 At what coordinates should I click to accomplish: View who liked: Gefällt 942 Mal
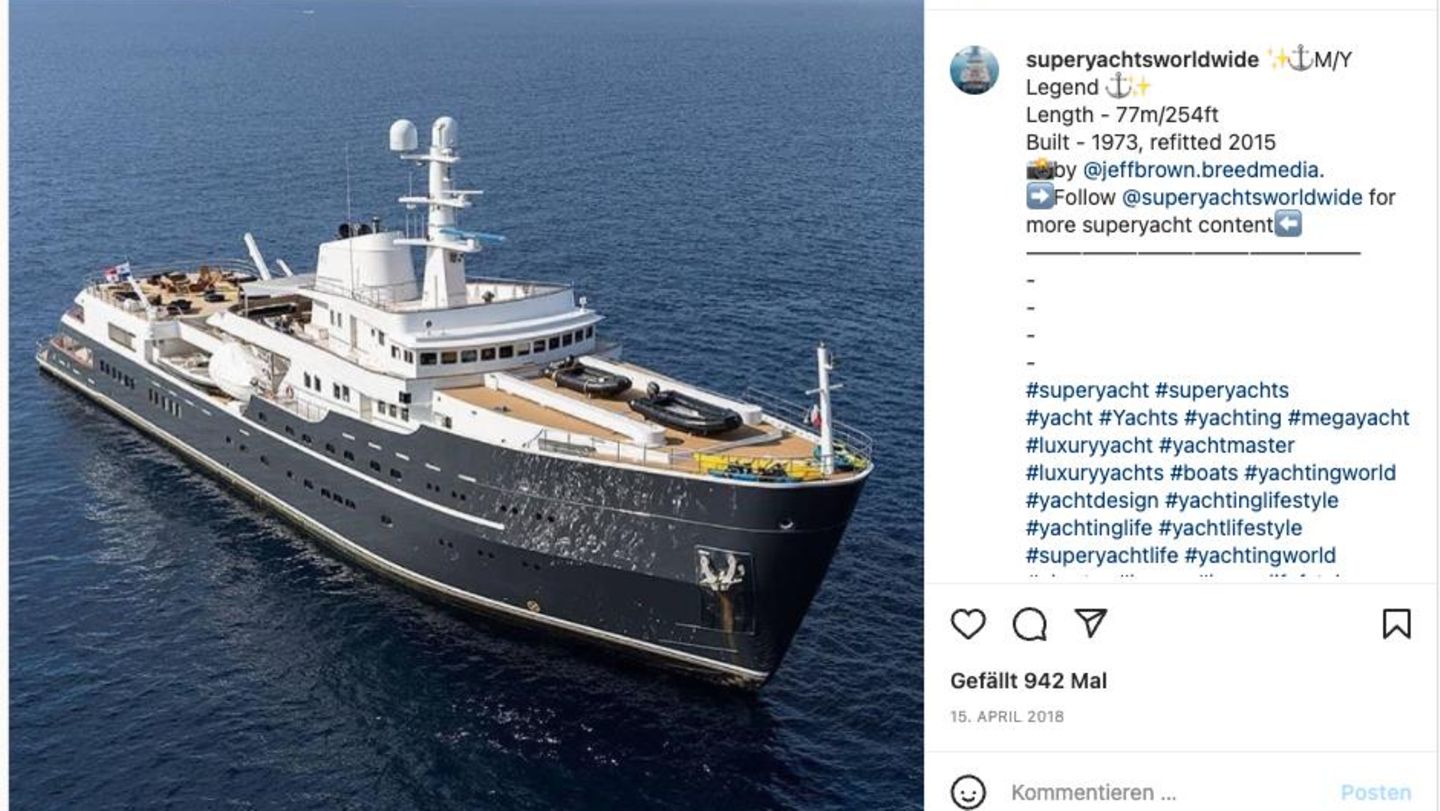click(1029, 681)
